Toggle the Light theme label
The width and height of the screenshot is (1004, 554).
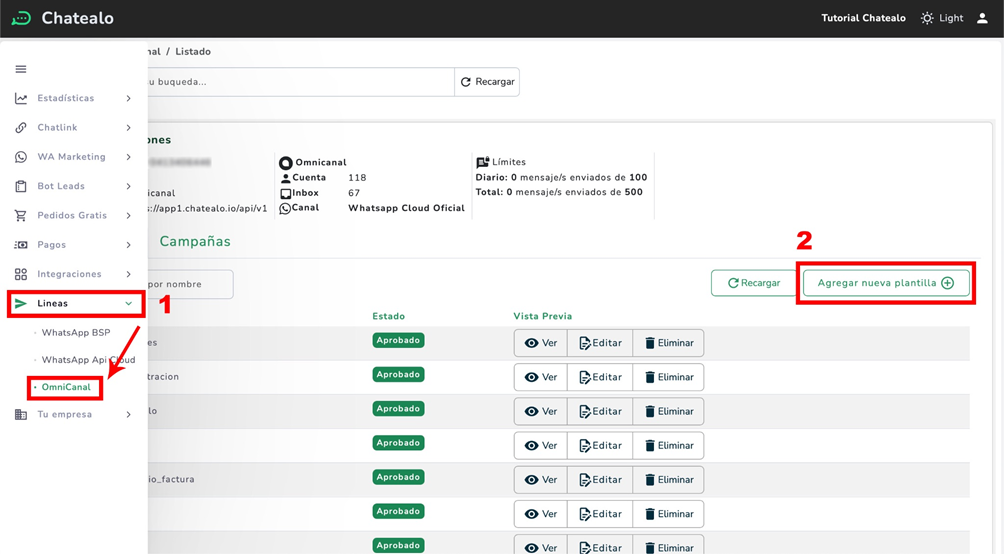pyautogui.click(x=951, y=18)
